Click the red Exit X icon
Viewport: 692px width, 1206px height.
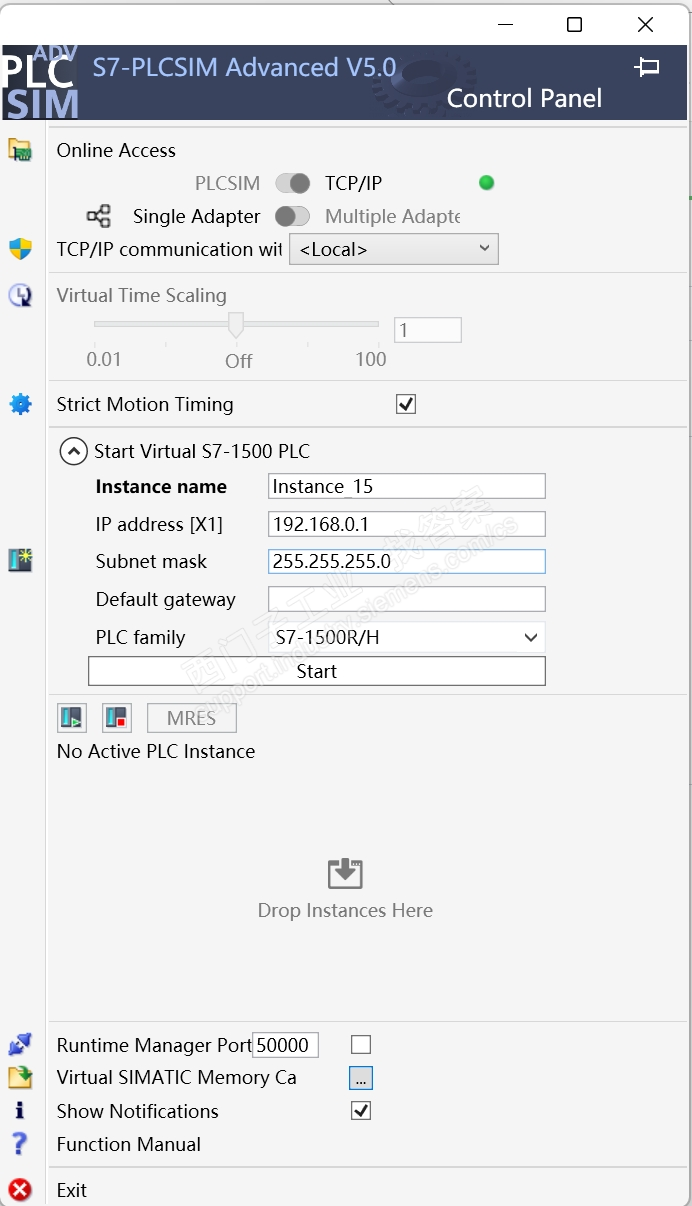(20, 1190)
